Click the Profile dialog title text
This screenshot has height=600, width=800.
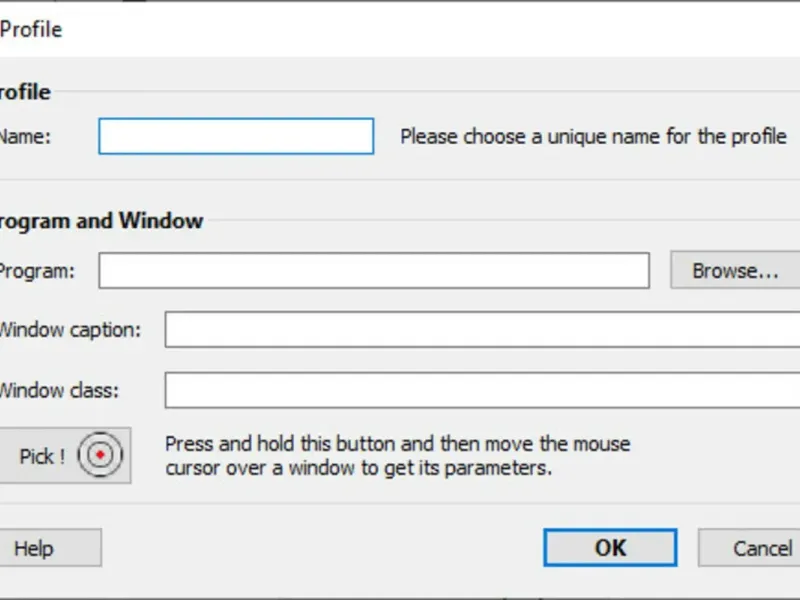(x=30, y=29)
